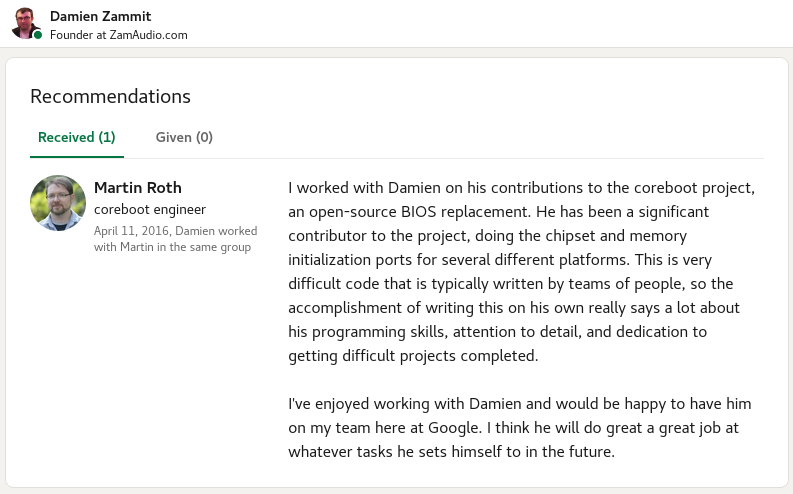Open Damien Zammit's header profile photo
Screen dimensions: 793x494
26,23
